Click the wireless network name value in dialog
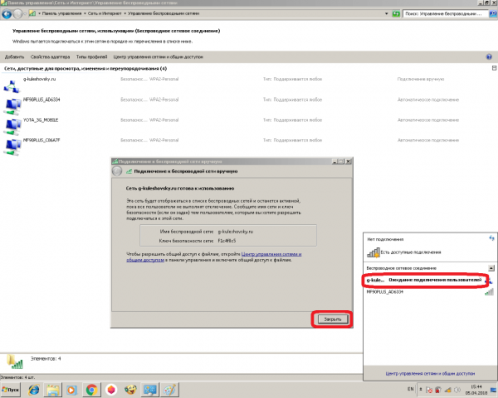Viewport: 498px width, 398px height. [x=235, y=231]
